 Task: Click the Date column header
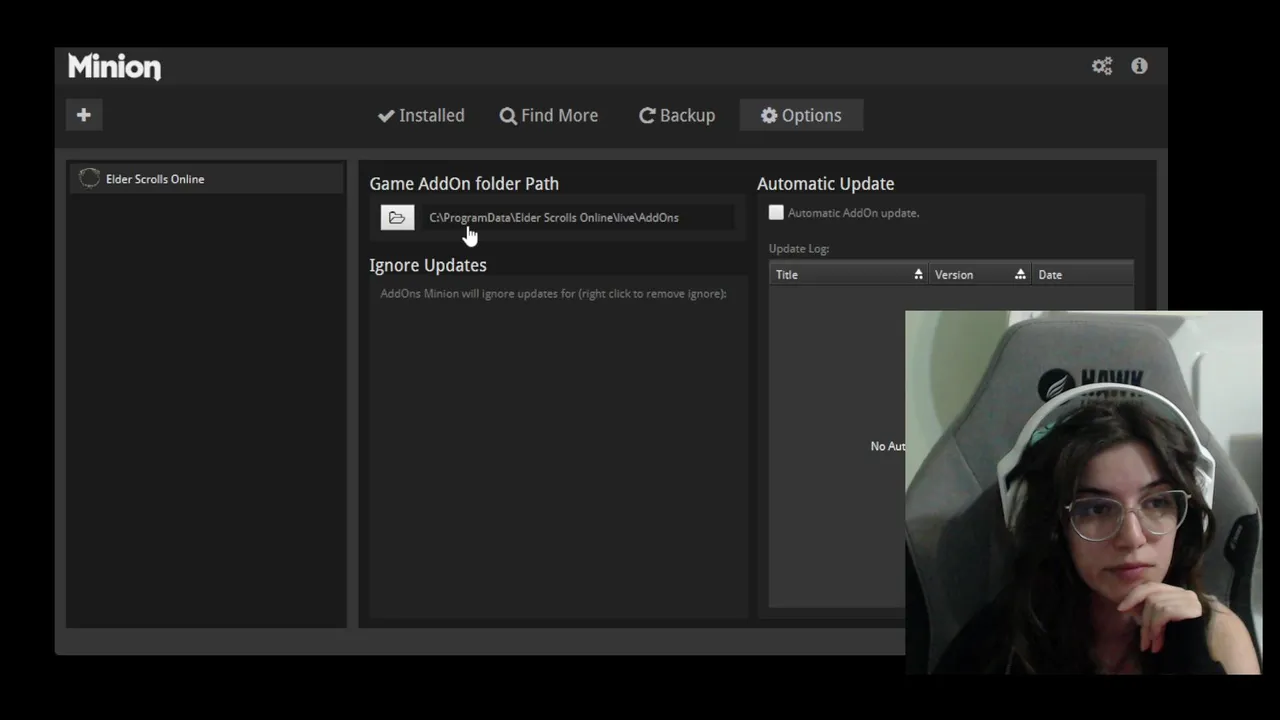point(1083,274)
